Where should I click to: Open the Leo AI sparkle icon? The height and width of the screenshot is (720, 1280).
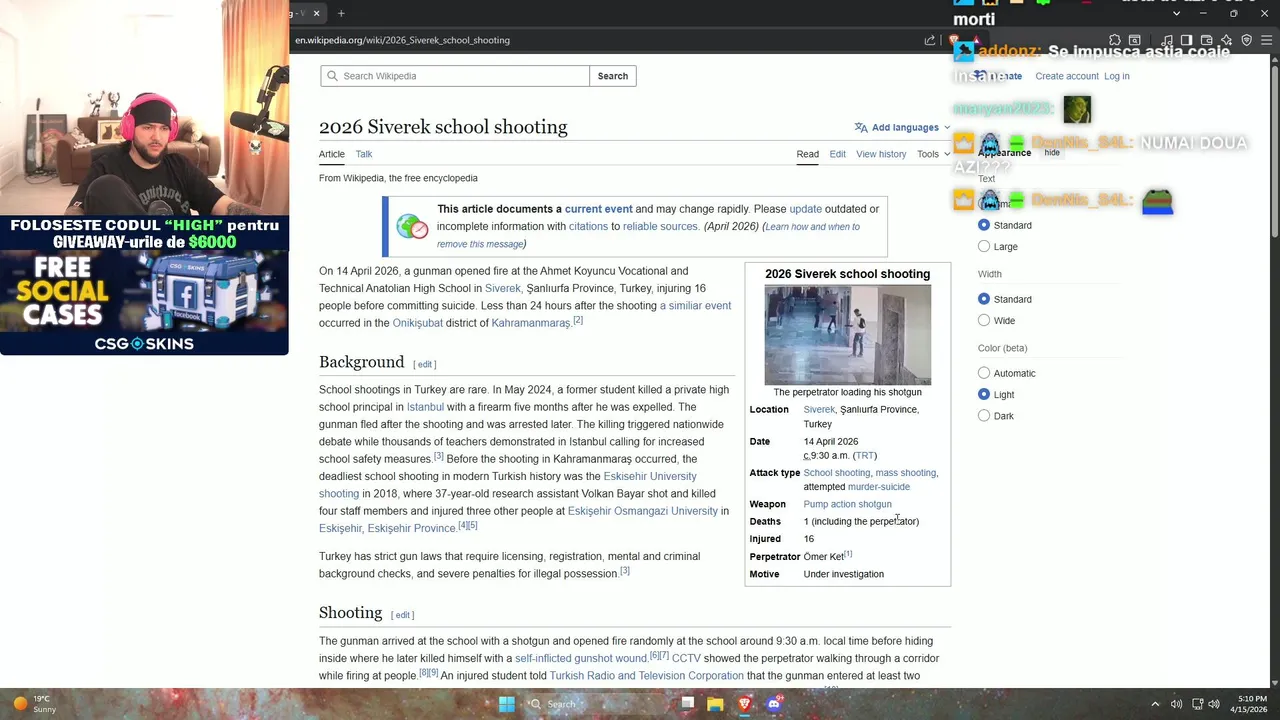click(1227, 40)
